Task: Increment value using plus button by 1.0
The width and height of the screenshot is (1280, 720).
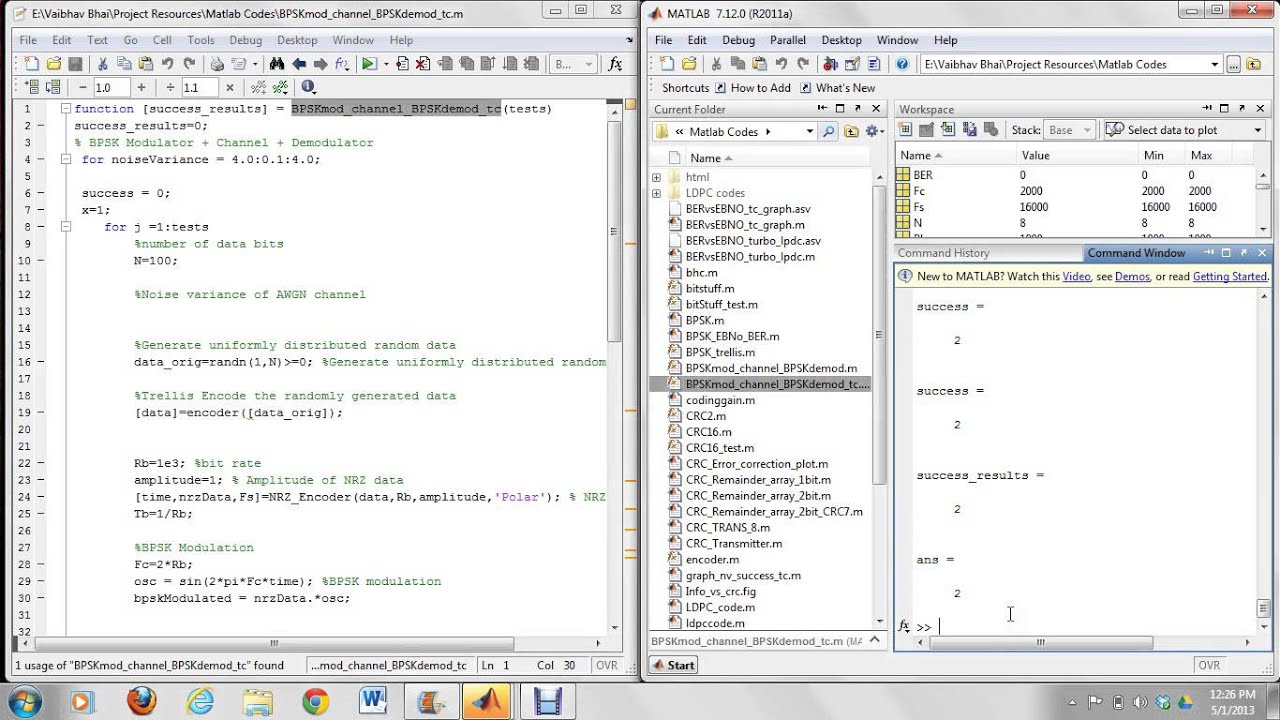Action: [141, 88]
